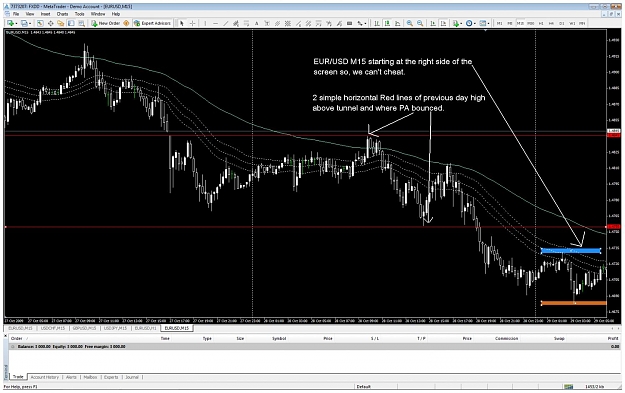This screenshot has height=393, width=625.
Task: Expand the templates dropdown arrow
Action: (x=488, y=23)
